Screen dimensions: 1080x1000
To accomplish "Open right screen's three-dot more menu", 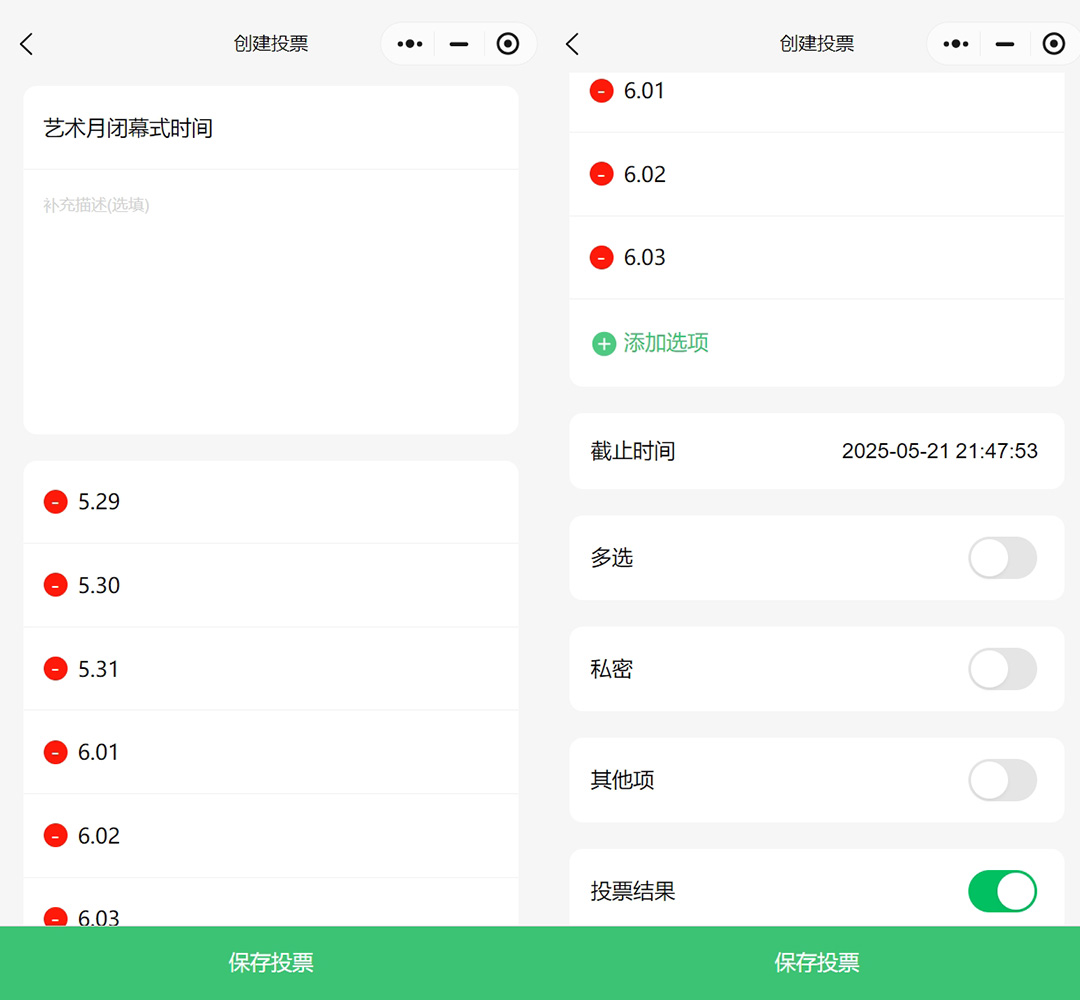I will point(956,44).
